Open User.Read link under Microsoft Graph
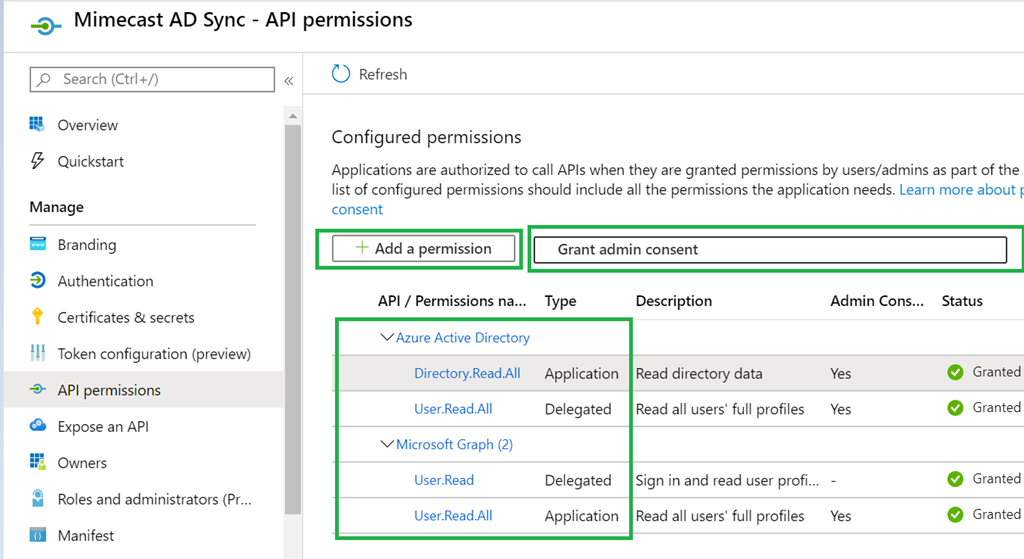 tap(444, 480)
